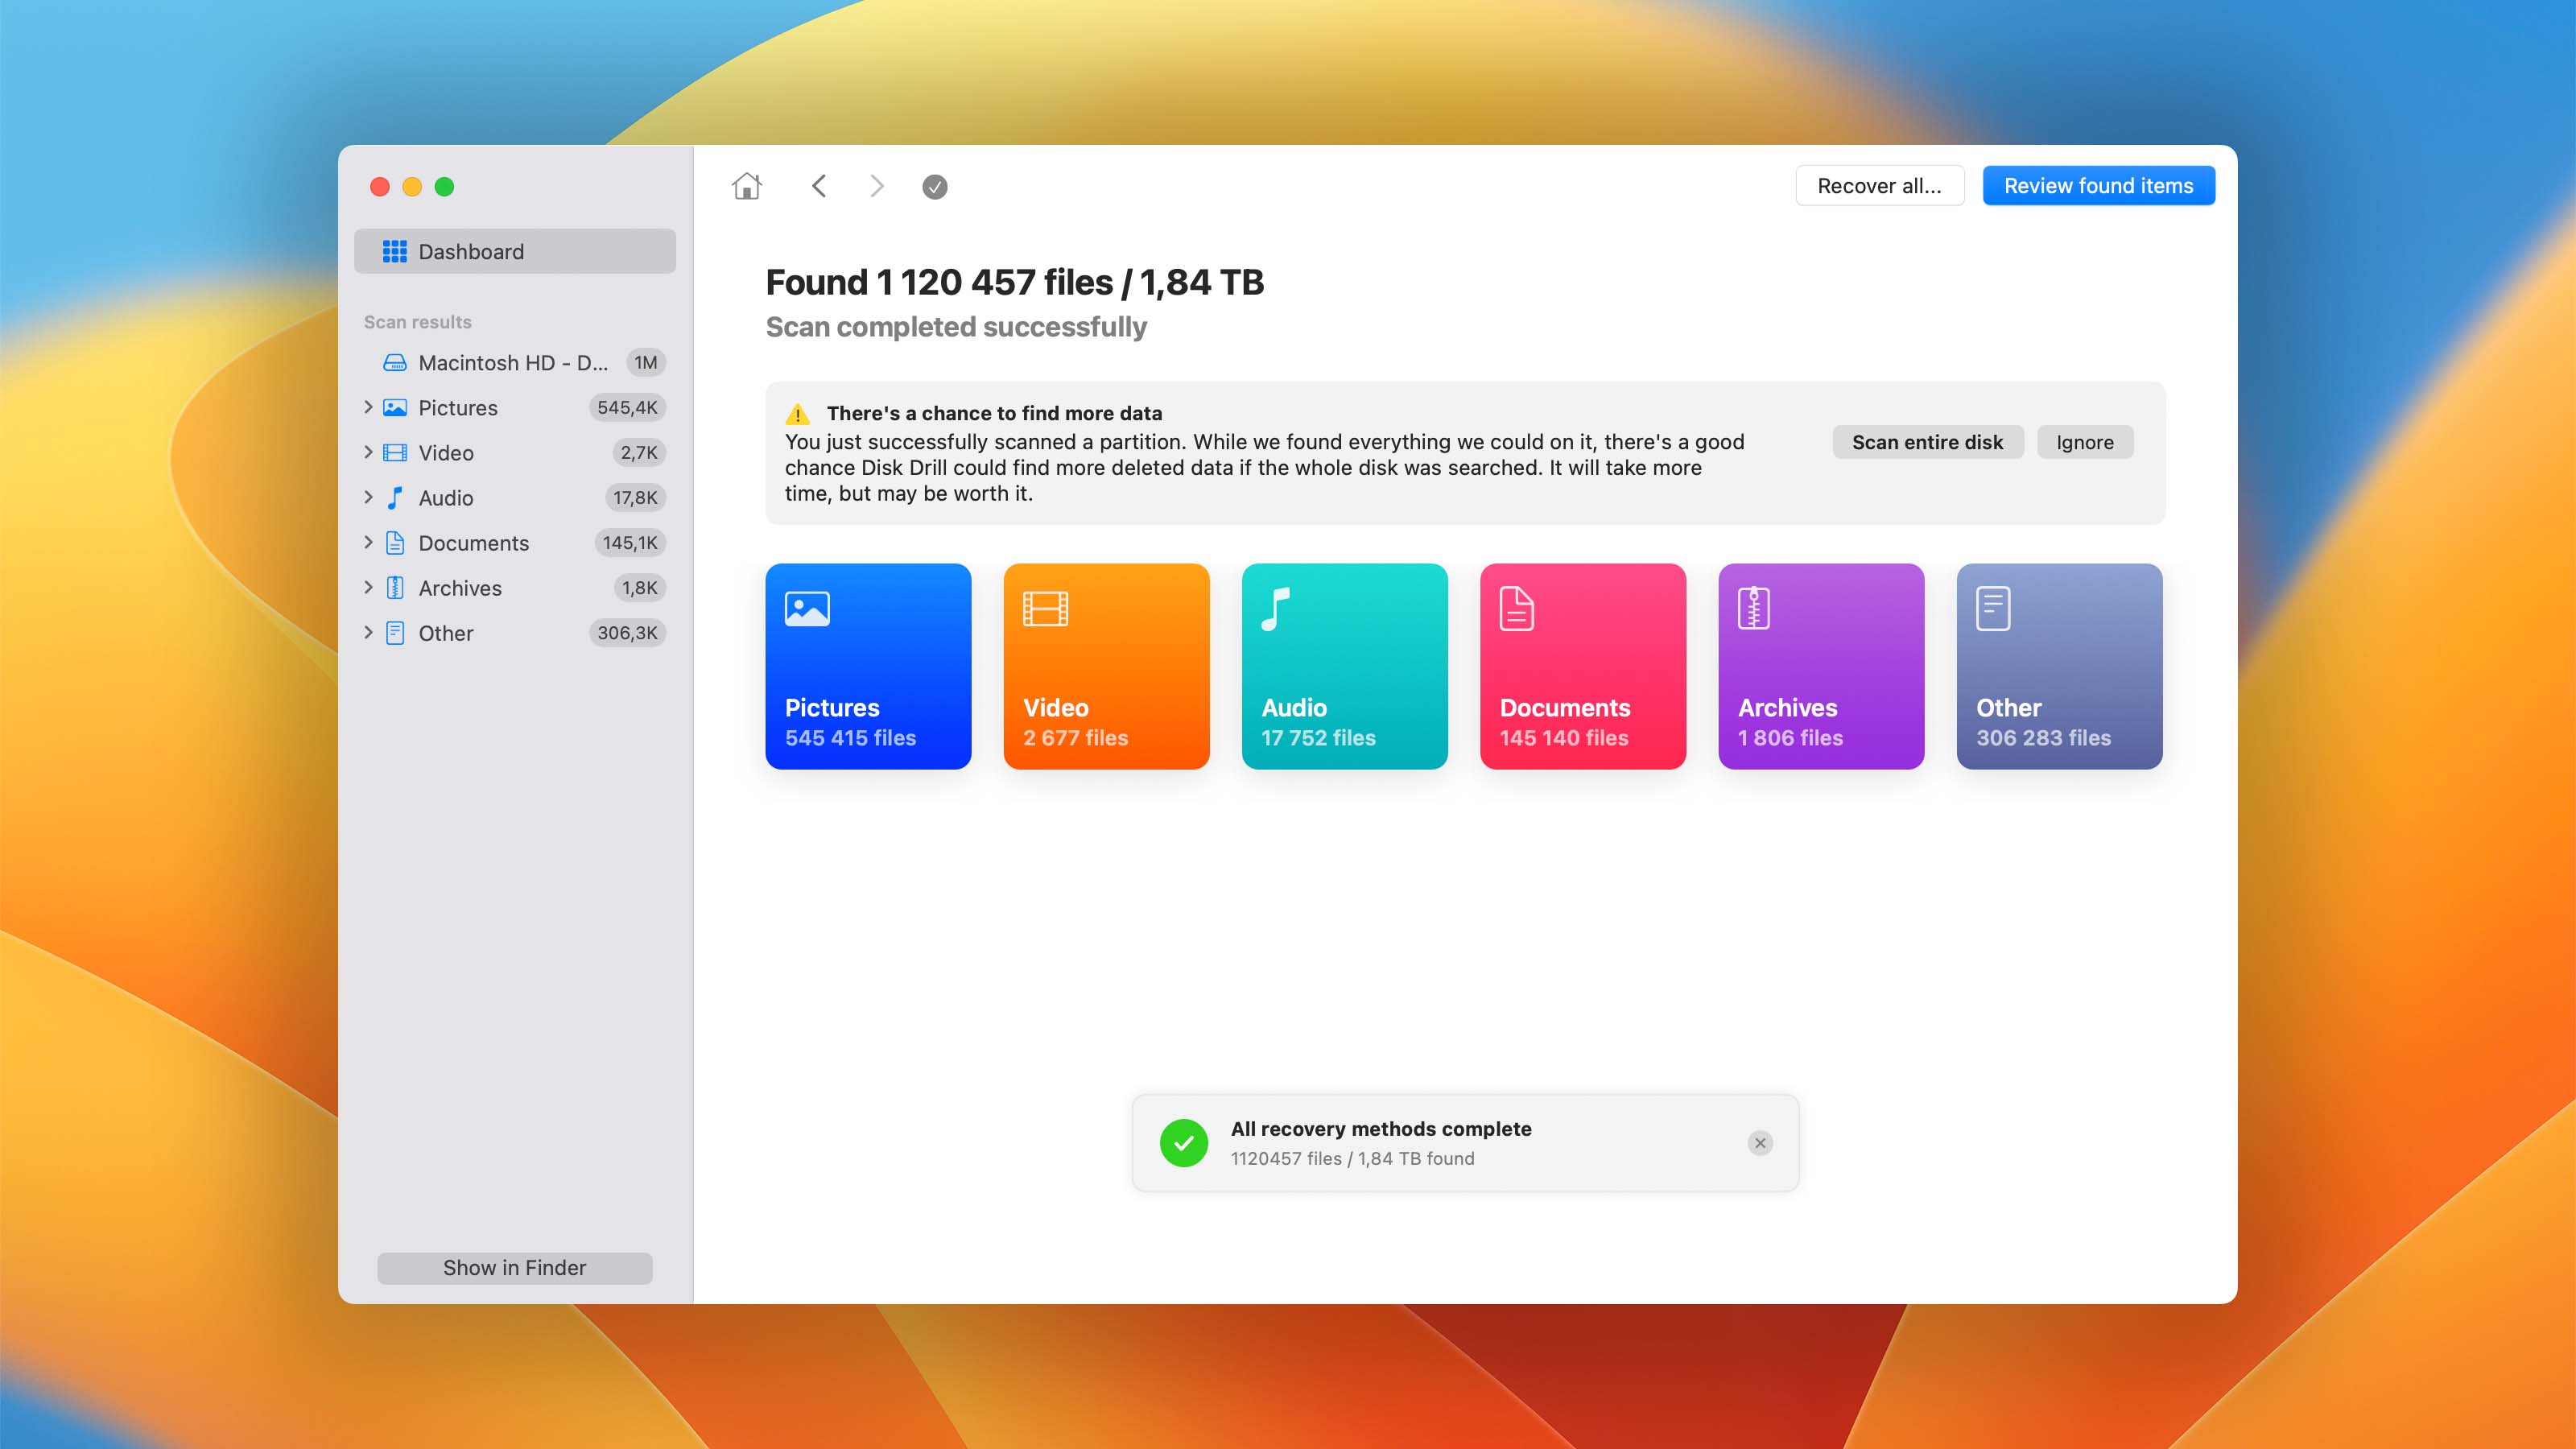Click the 17,8K badge next to Audio

pos(635,497)
